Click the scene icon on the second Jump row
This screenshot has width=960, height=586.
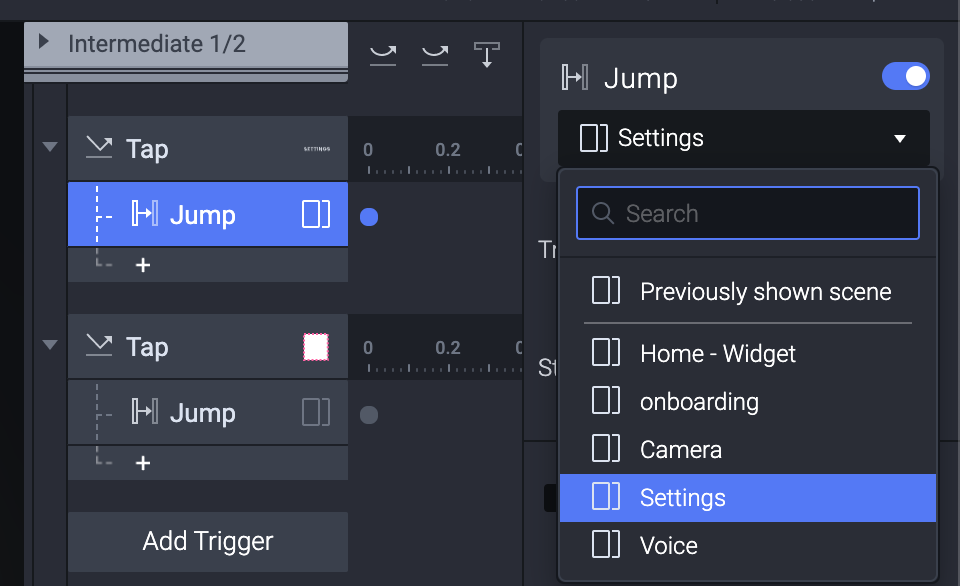316,412
